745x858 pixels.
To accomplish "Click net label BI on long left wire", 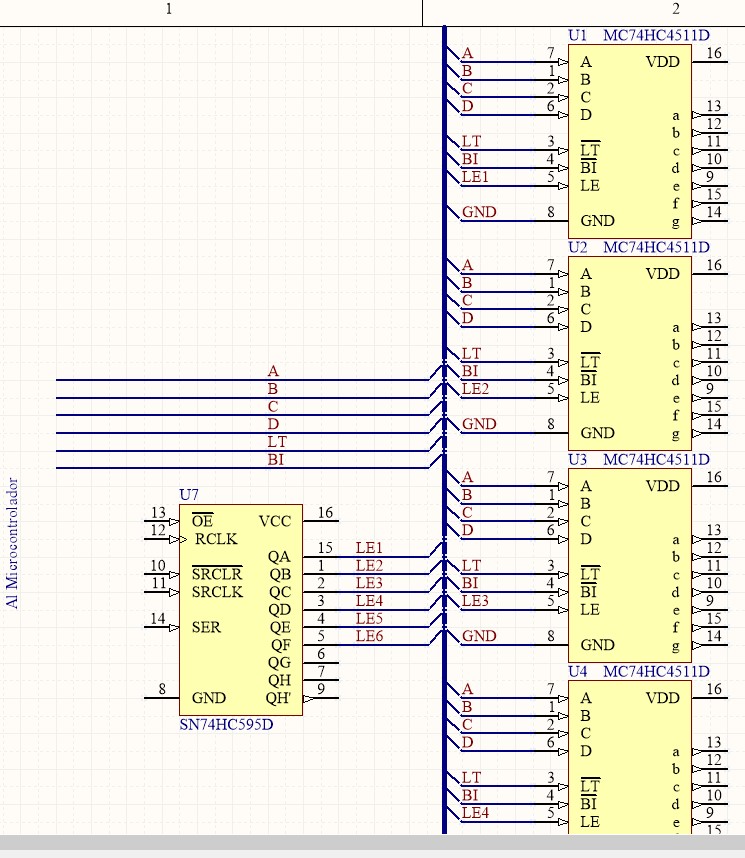I will coord(275,459).
